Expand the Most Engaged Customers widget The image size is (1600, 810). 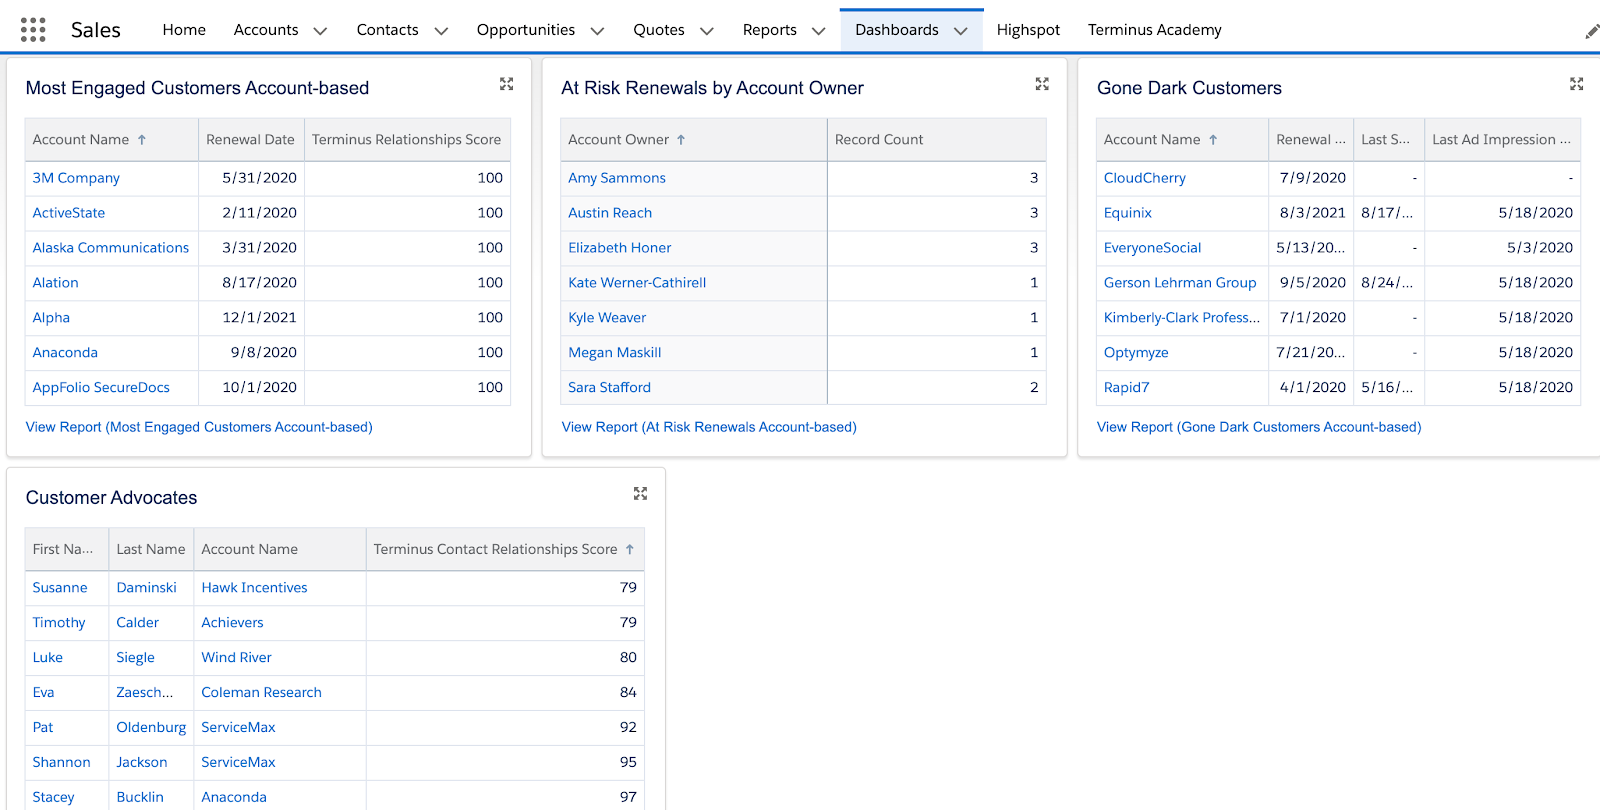pyautogui.click(x=507, y=85)
